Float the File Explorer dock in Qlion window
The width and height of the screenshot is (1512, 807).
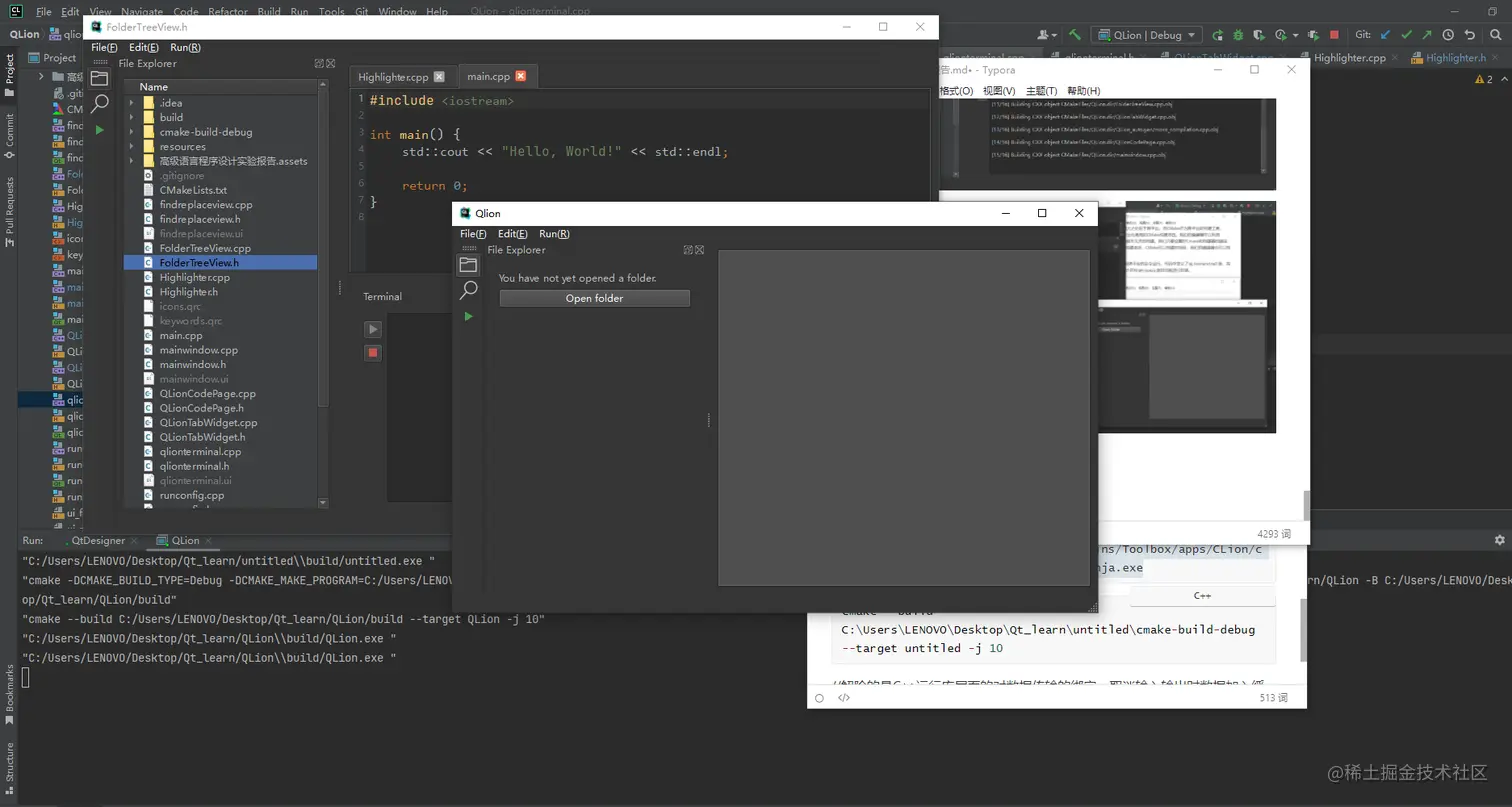[688, 250]
